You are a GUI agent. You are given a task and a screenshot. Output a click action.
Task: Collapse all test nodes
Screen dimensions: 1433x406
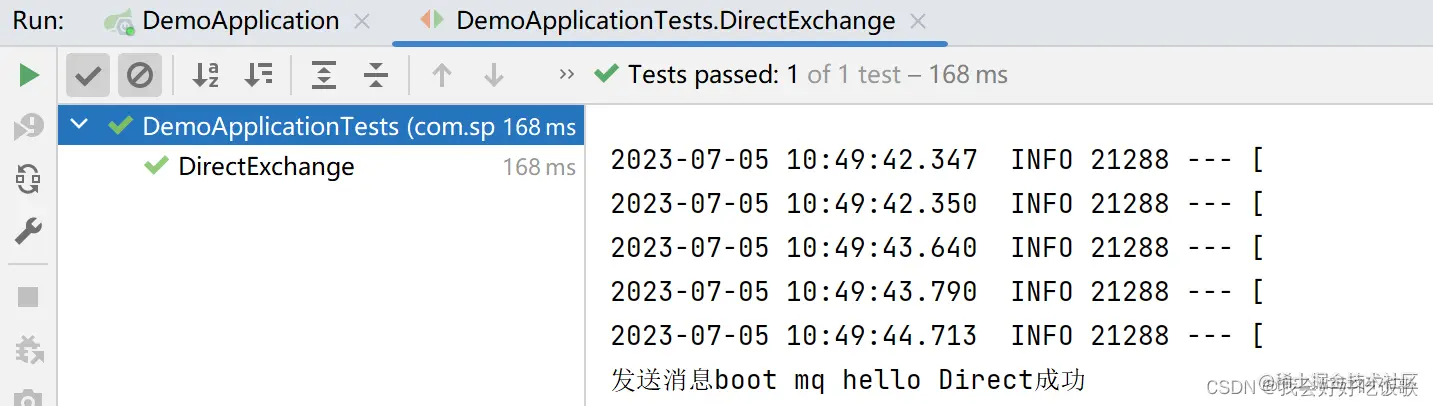tap(375, 75)
